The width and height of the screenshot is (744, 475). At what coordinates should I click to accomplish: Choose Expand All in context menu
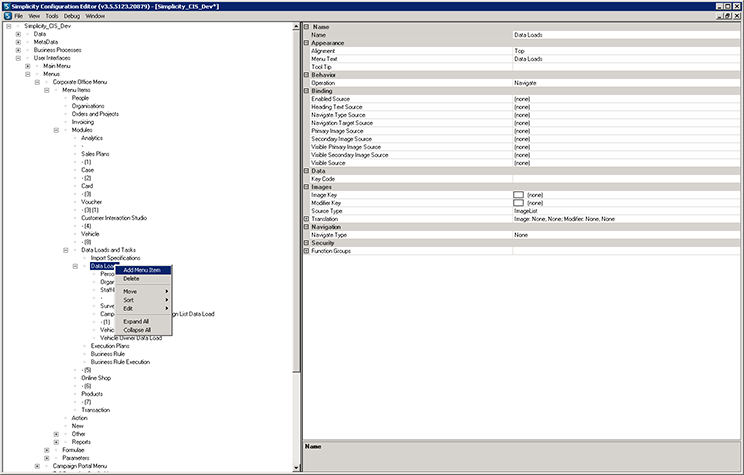(143, 321)
